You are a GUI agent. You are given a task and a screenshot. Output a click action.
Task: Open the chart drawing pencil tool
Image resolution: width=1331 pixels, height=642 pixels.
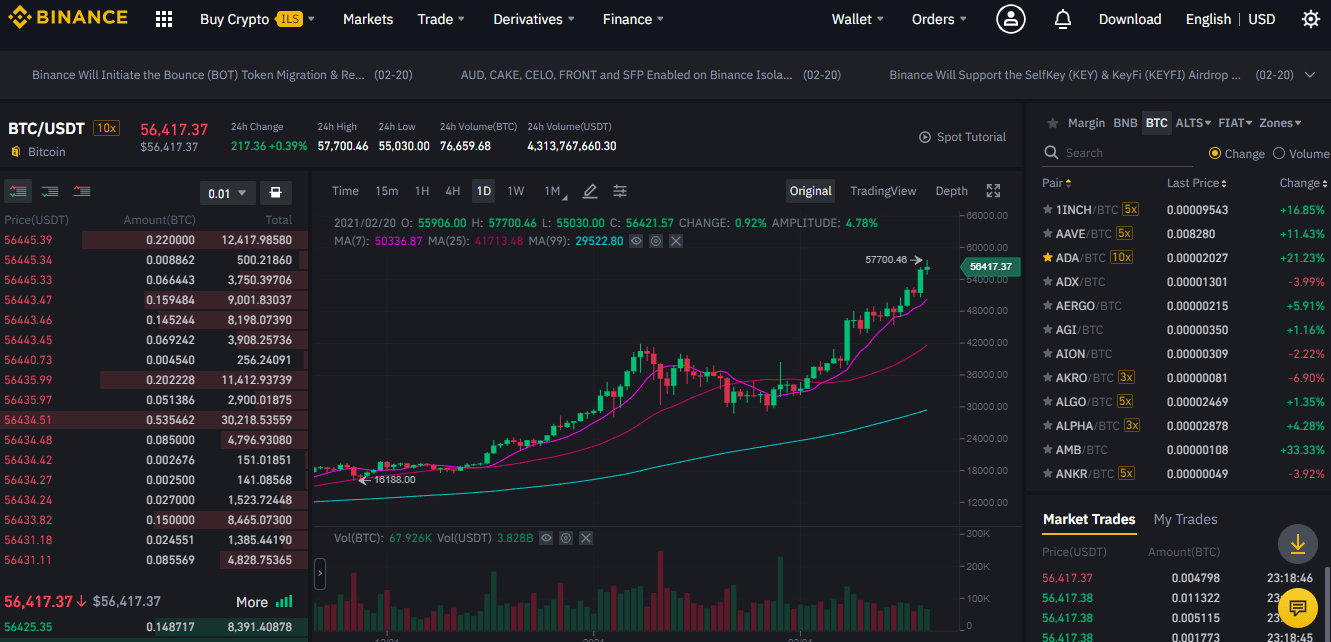(590, 191)
